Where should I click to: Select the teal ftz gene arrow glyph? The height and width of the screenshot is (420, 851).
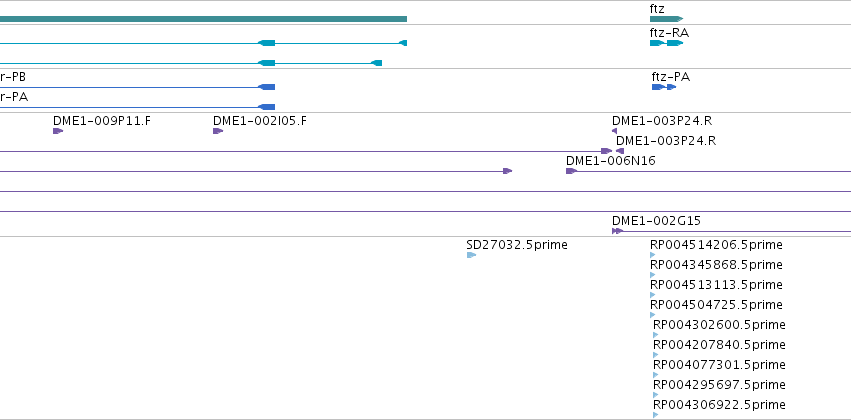click(x=666, y=19)
